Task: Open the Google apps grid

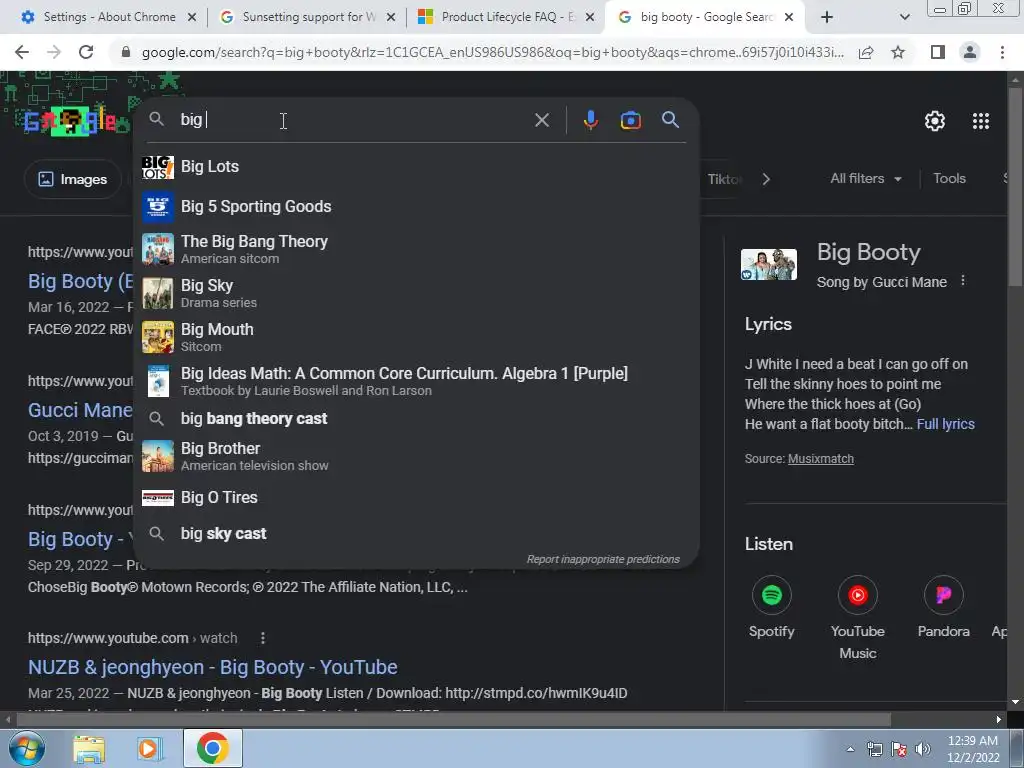Action: pyautogui.click(x=980, y=121)
